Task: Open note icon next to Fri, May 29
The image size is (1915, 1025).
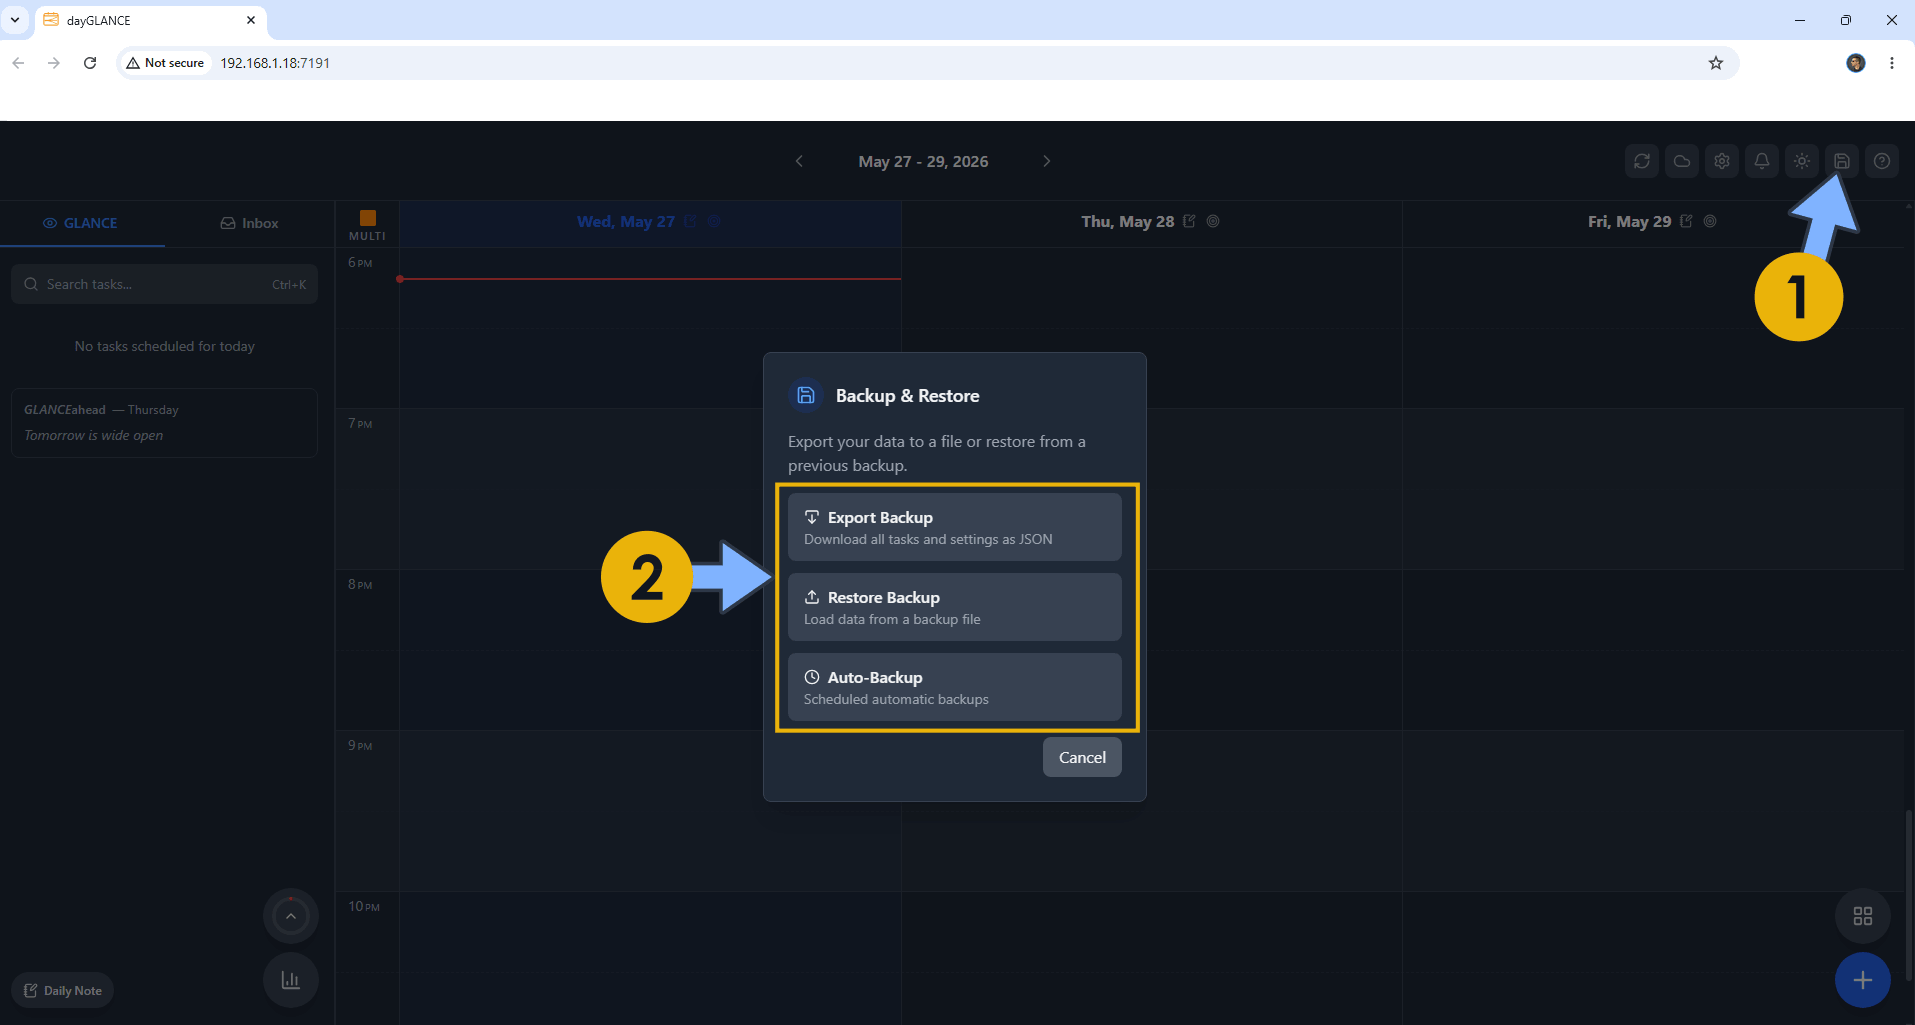Action: pos(1686,221)
